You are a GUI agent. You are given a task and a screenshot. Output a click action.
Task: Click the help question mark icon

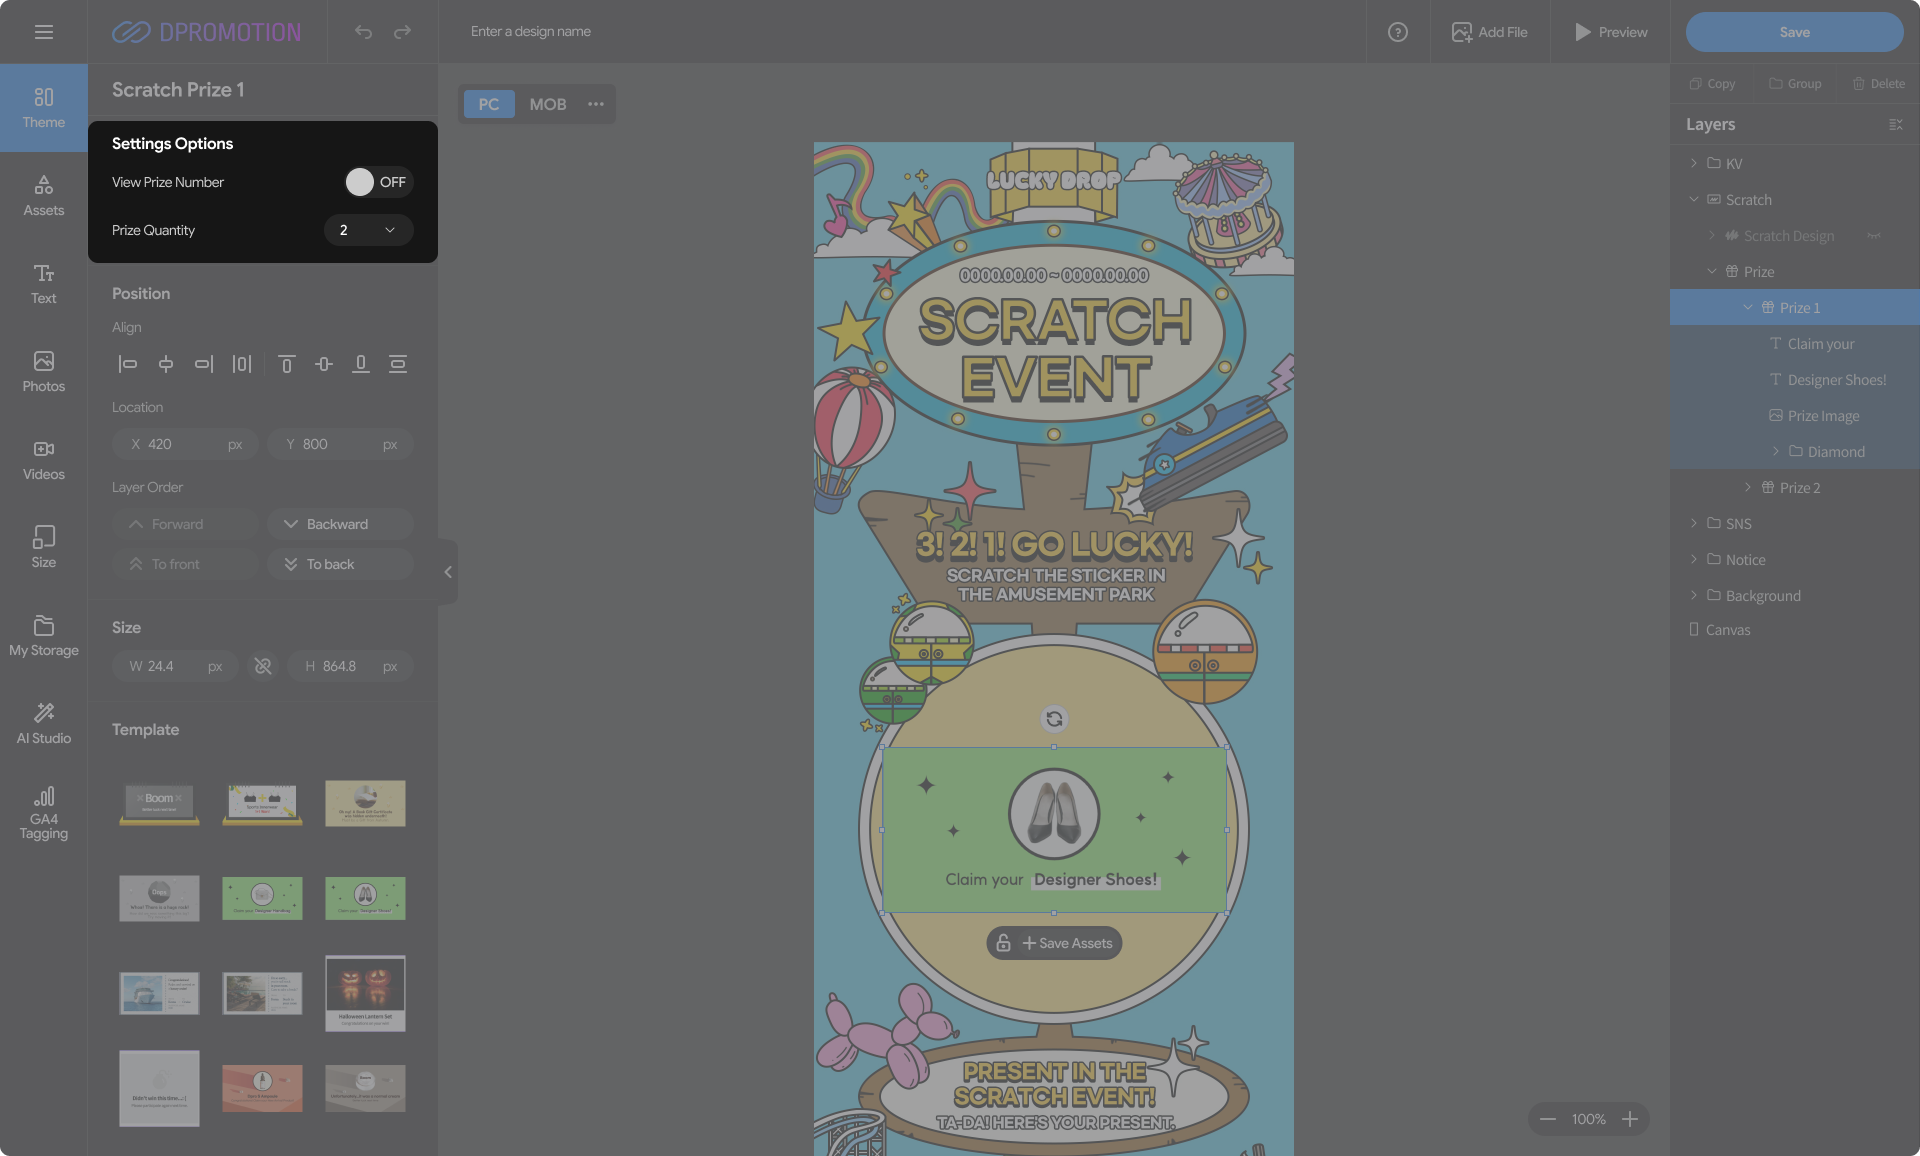tap(1397, 32)
